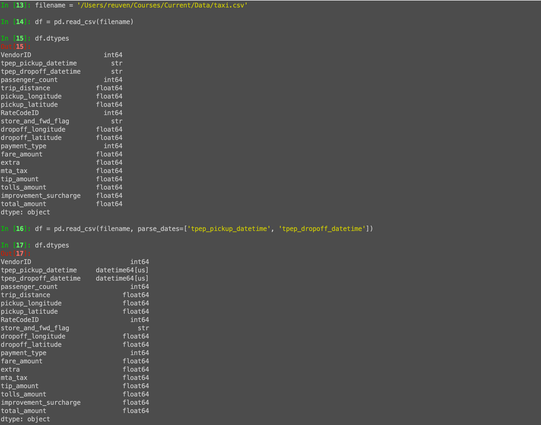541x425 pixels.
Task: Select pickup_longitude in the Out[15] listing
Action: coord(31,96)
